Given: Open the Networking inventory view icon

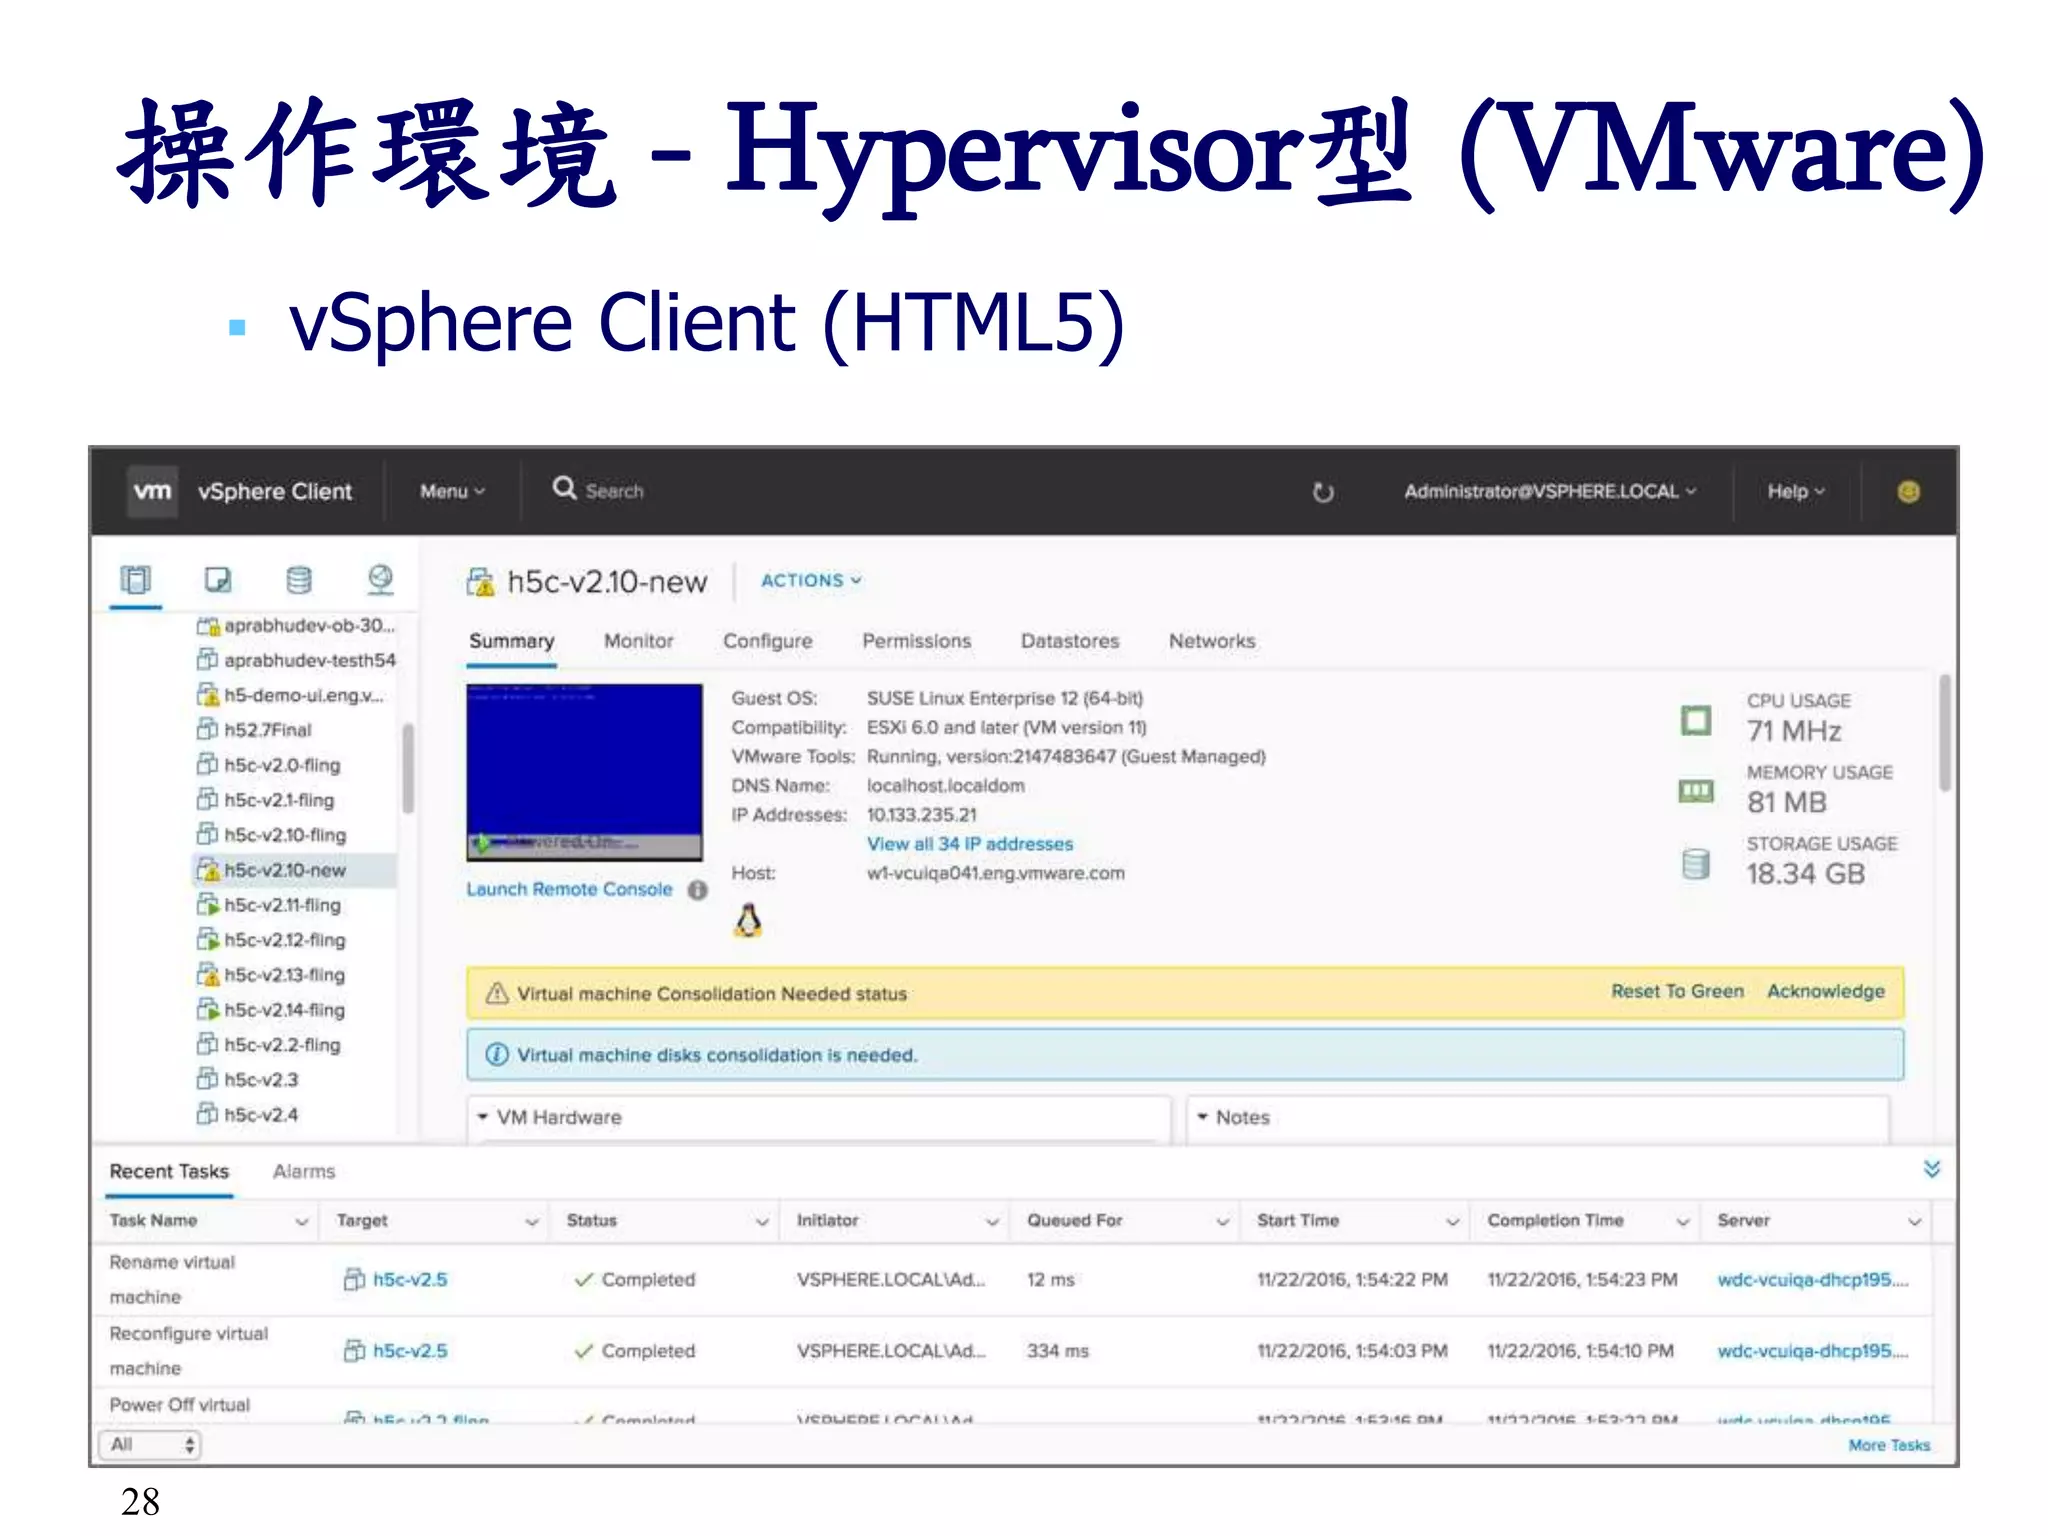Looking at the screenshot, I should [x=380, y=579].
